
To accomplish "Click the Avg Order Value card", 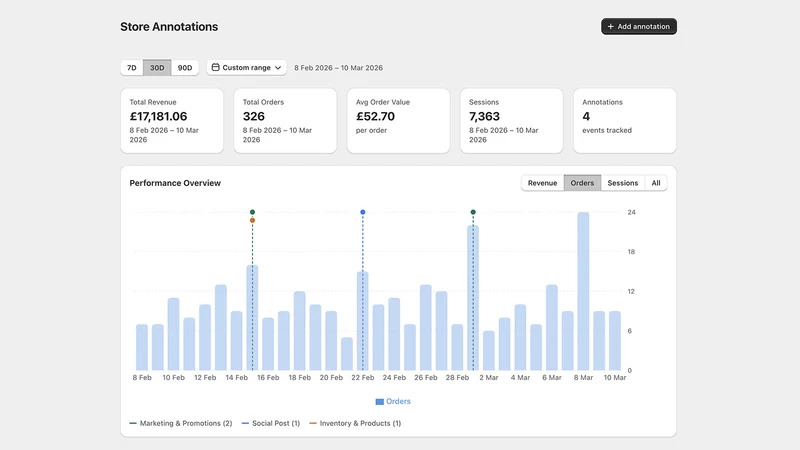I will click(398, 121).
